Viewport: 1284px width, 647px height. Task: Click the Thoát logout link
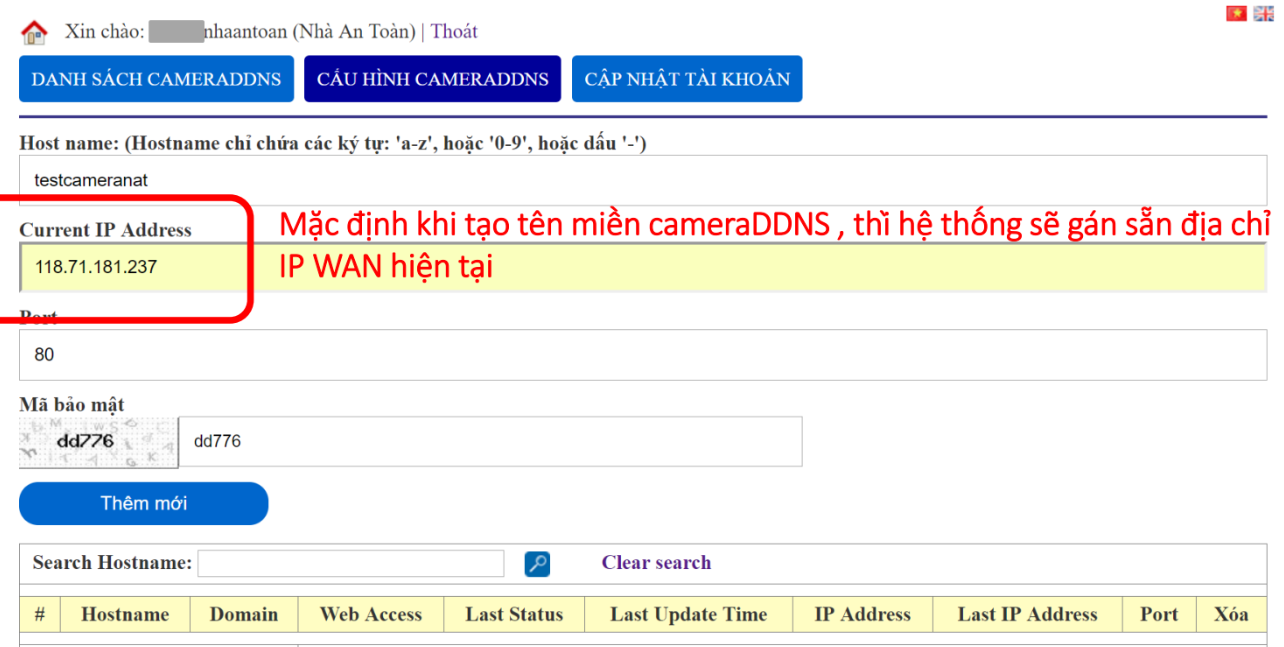454,32
